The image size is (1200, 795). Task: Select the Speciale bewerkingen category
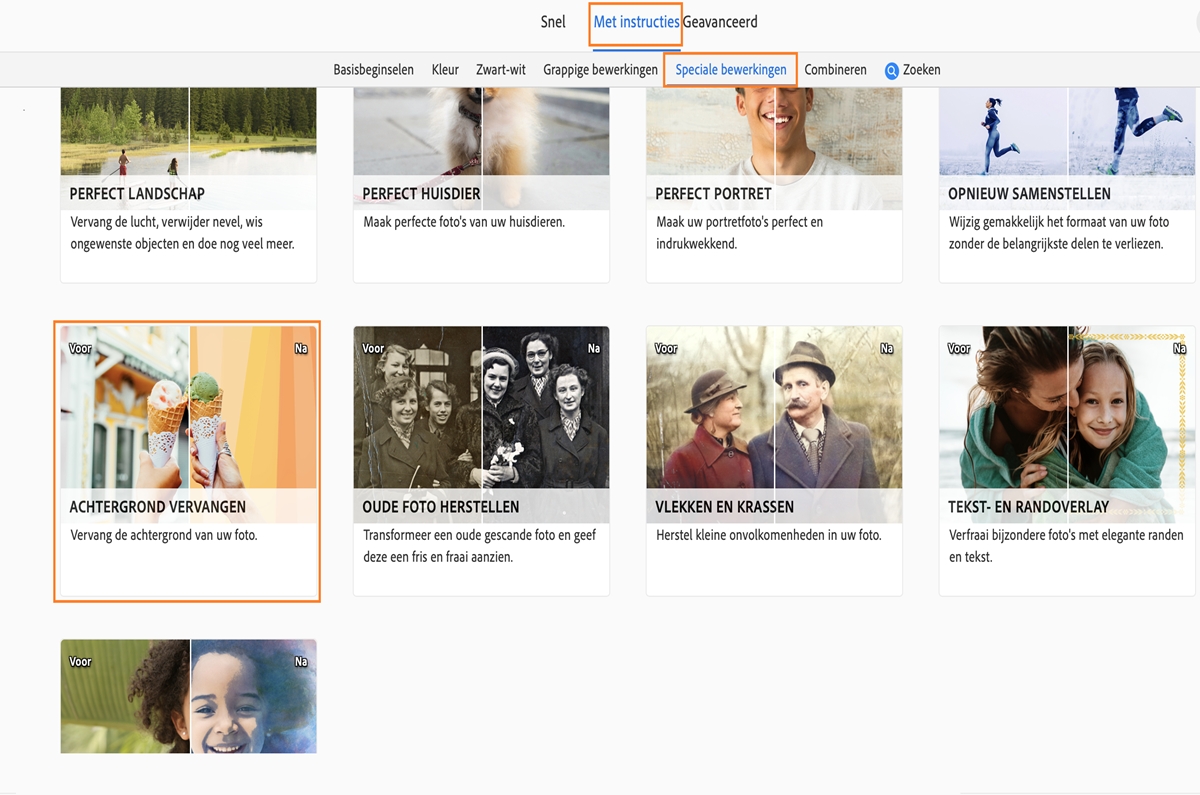(x=733, y=69)
